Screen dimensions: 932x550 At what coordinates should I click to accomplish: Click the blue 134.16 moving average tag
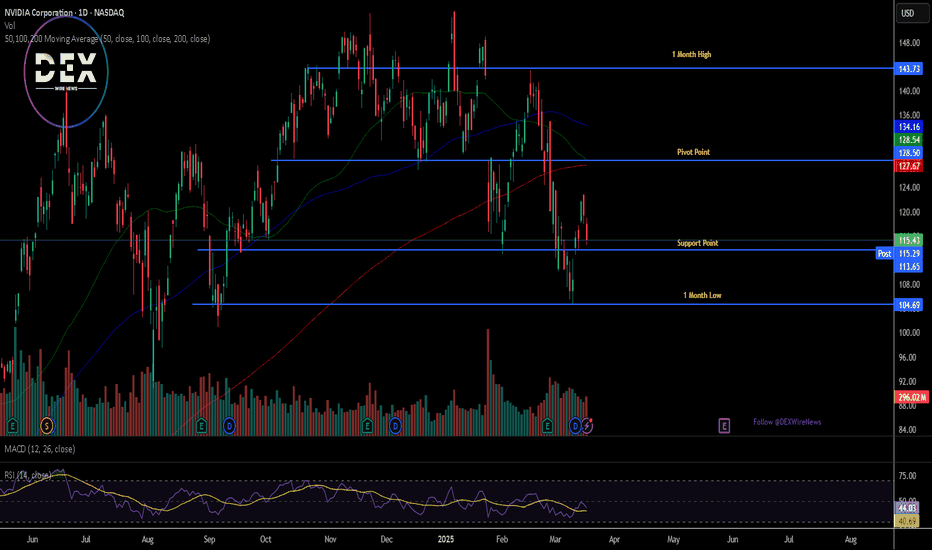point(909,127)
